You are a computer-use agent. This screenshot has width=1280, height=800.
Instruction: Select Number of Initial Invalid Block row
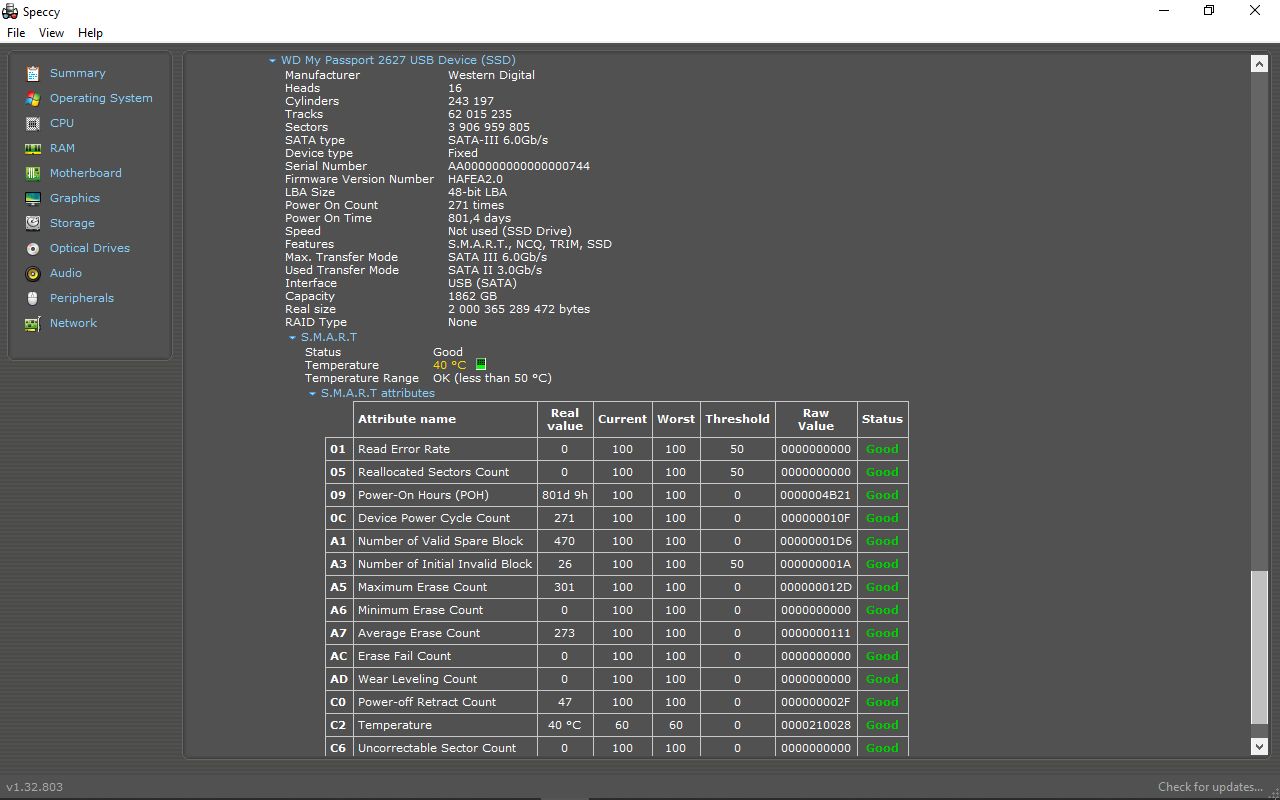click(617, 564)
